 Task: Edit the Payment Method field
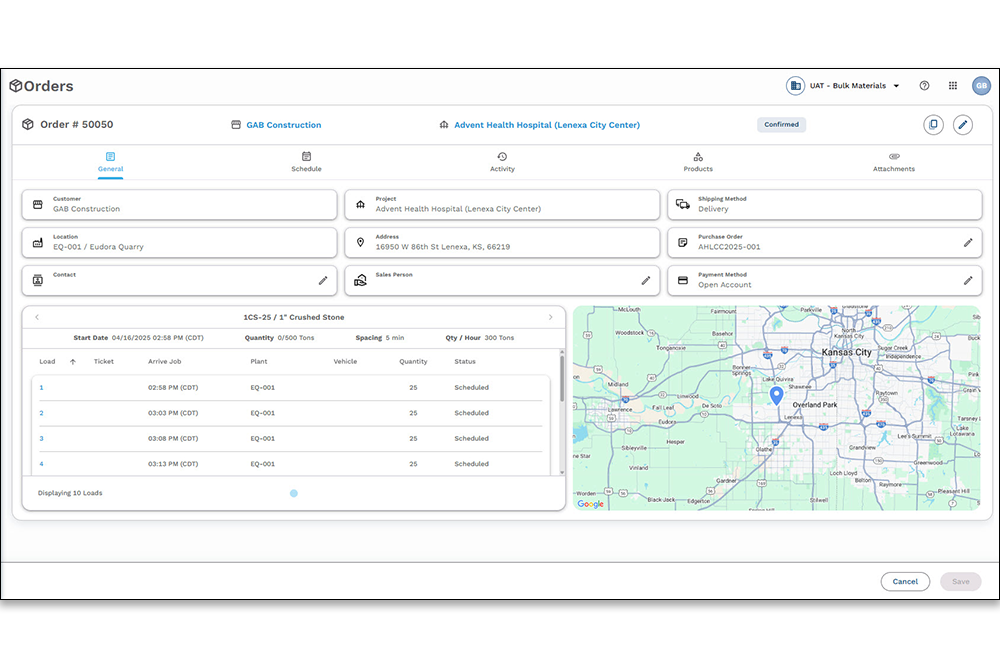967,281
